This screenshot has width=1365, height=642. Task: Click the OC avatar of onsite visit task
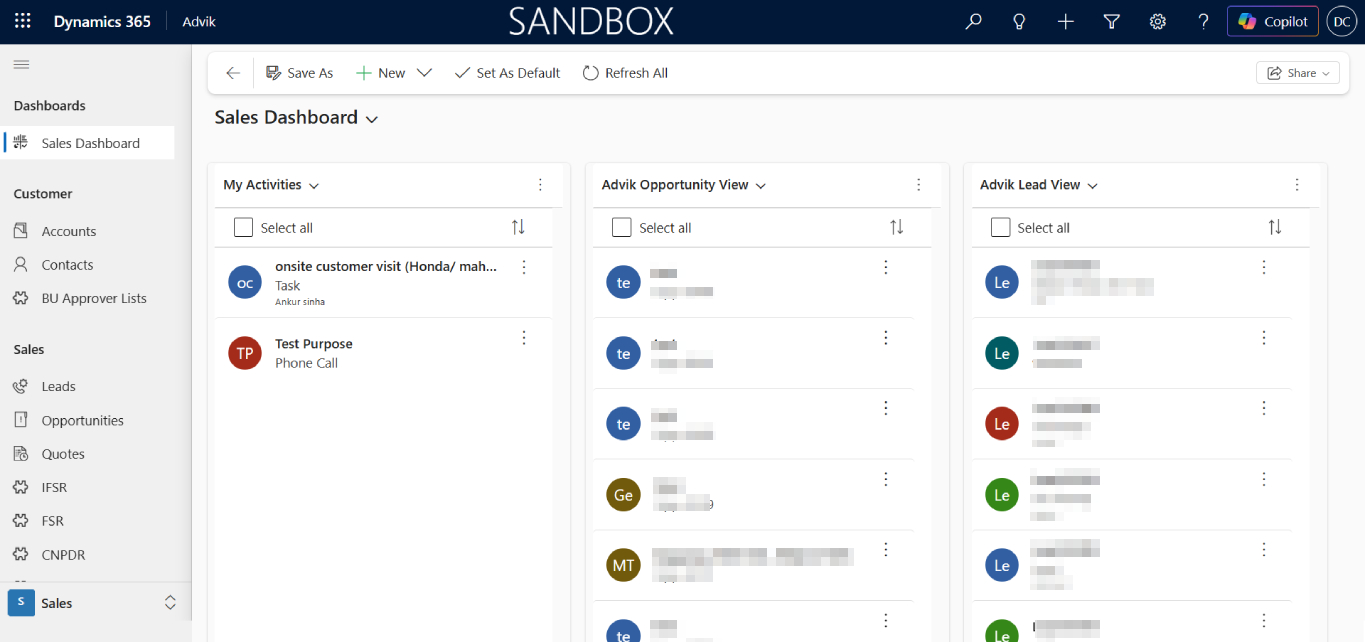coord(245,282)
